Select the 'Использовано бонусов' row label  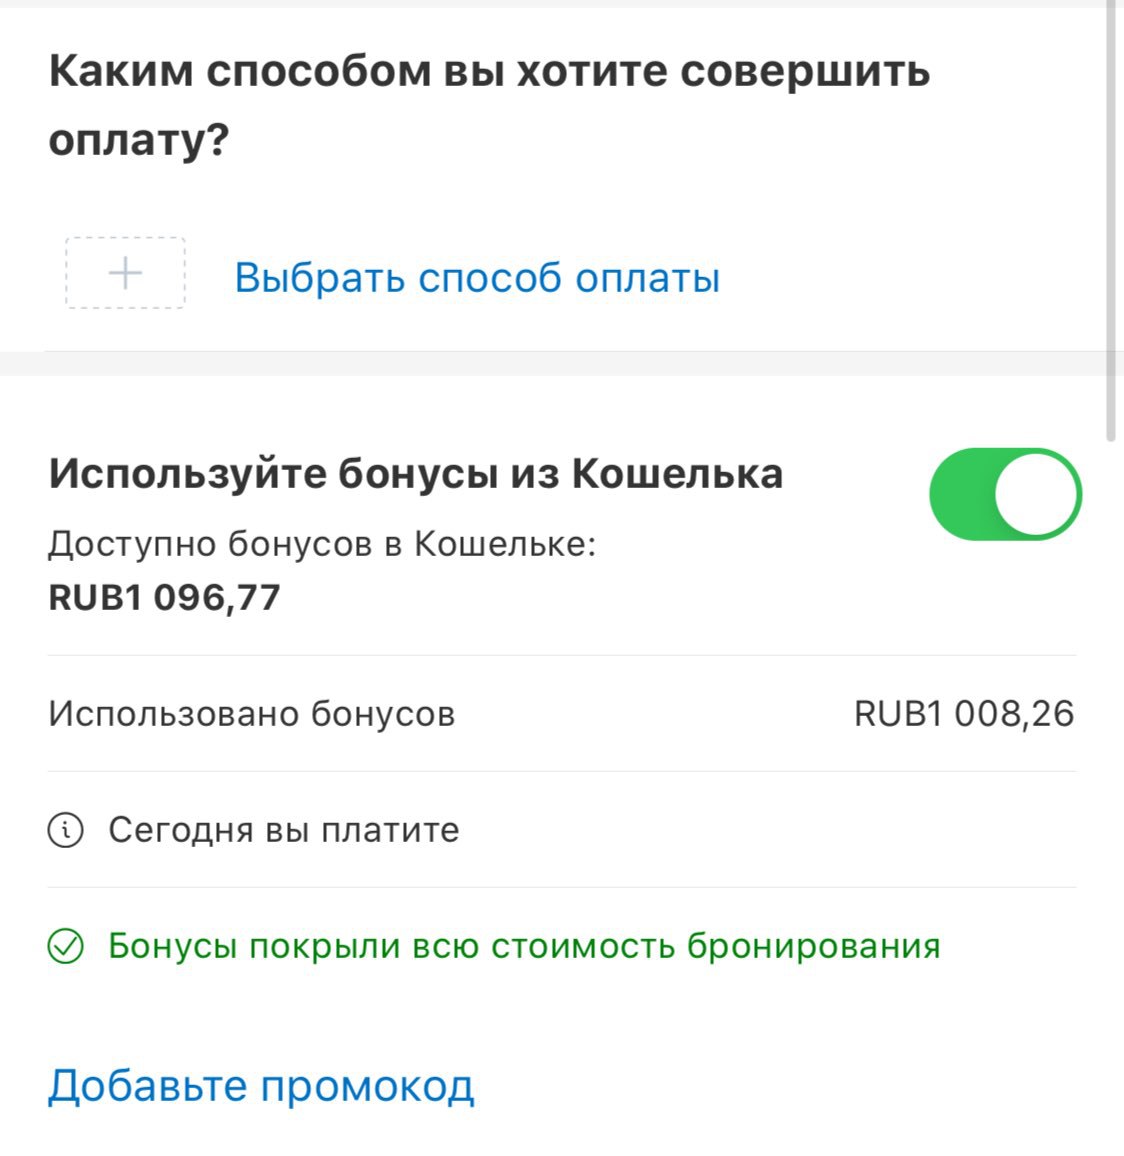(252, 714)
